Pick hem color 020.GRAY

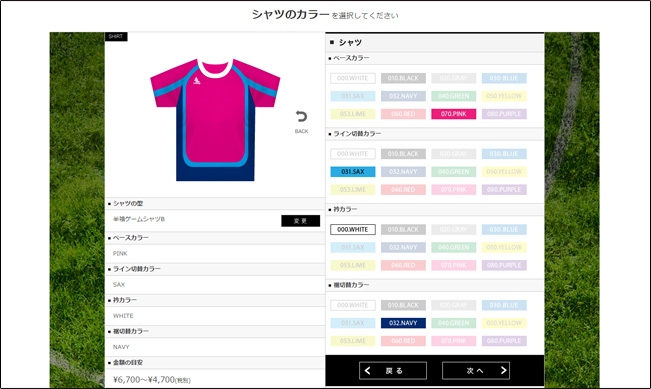[x=454, y=305]
